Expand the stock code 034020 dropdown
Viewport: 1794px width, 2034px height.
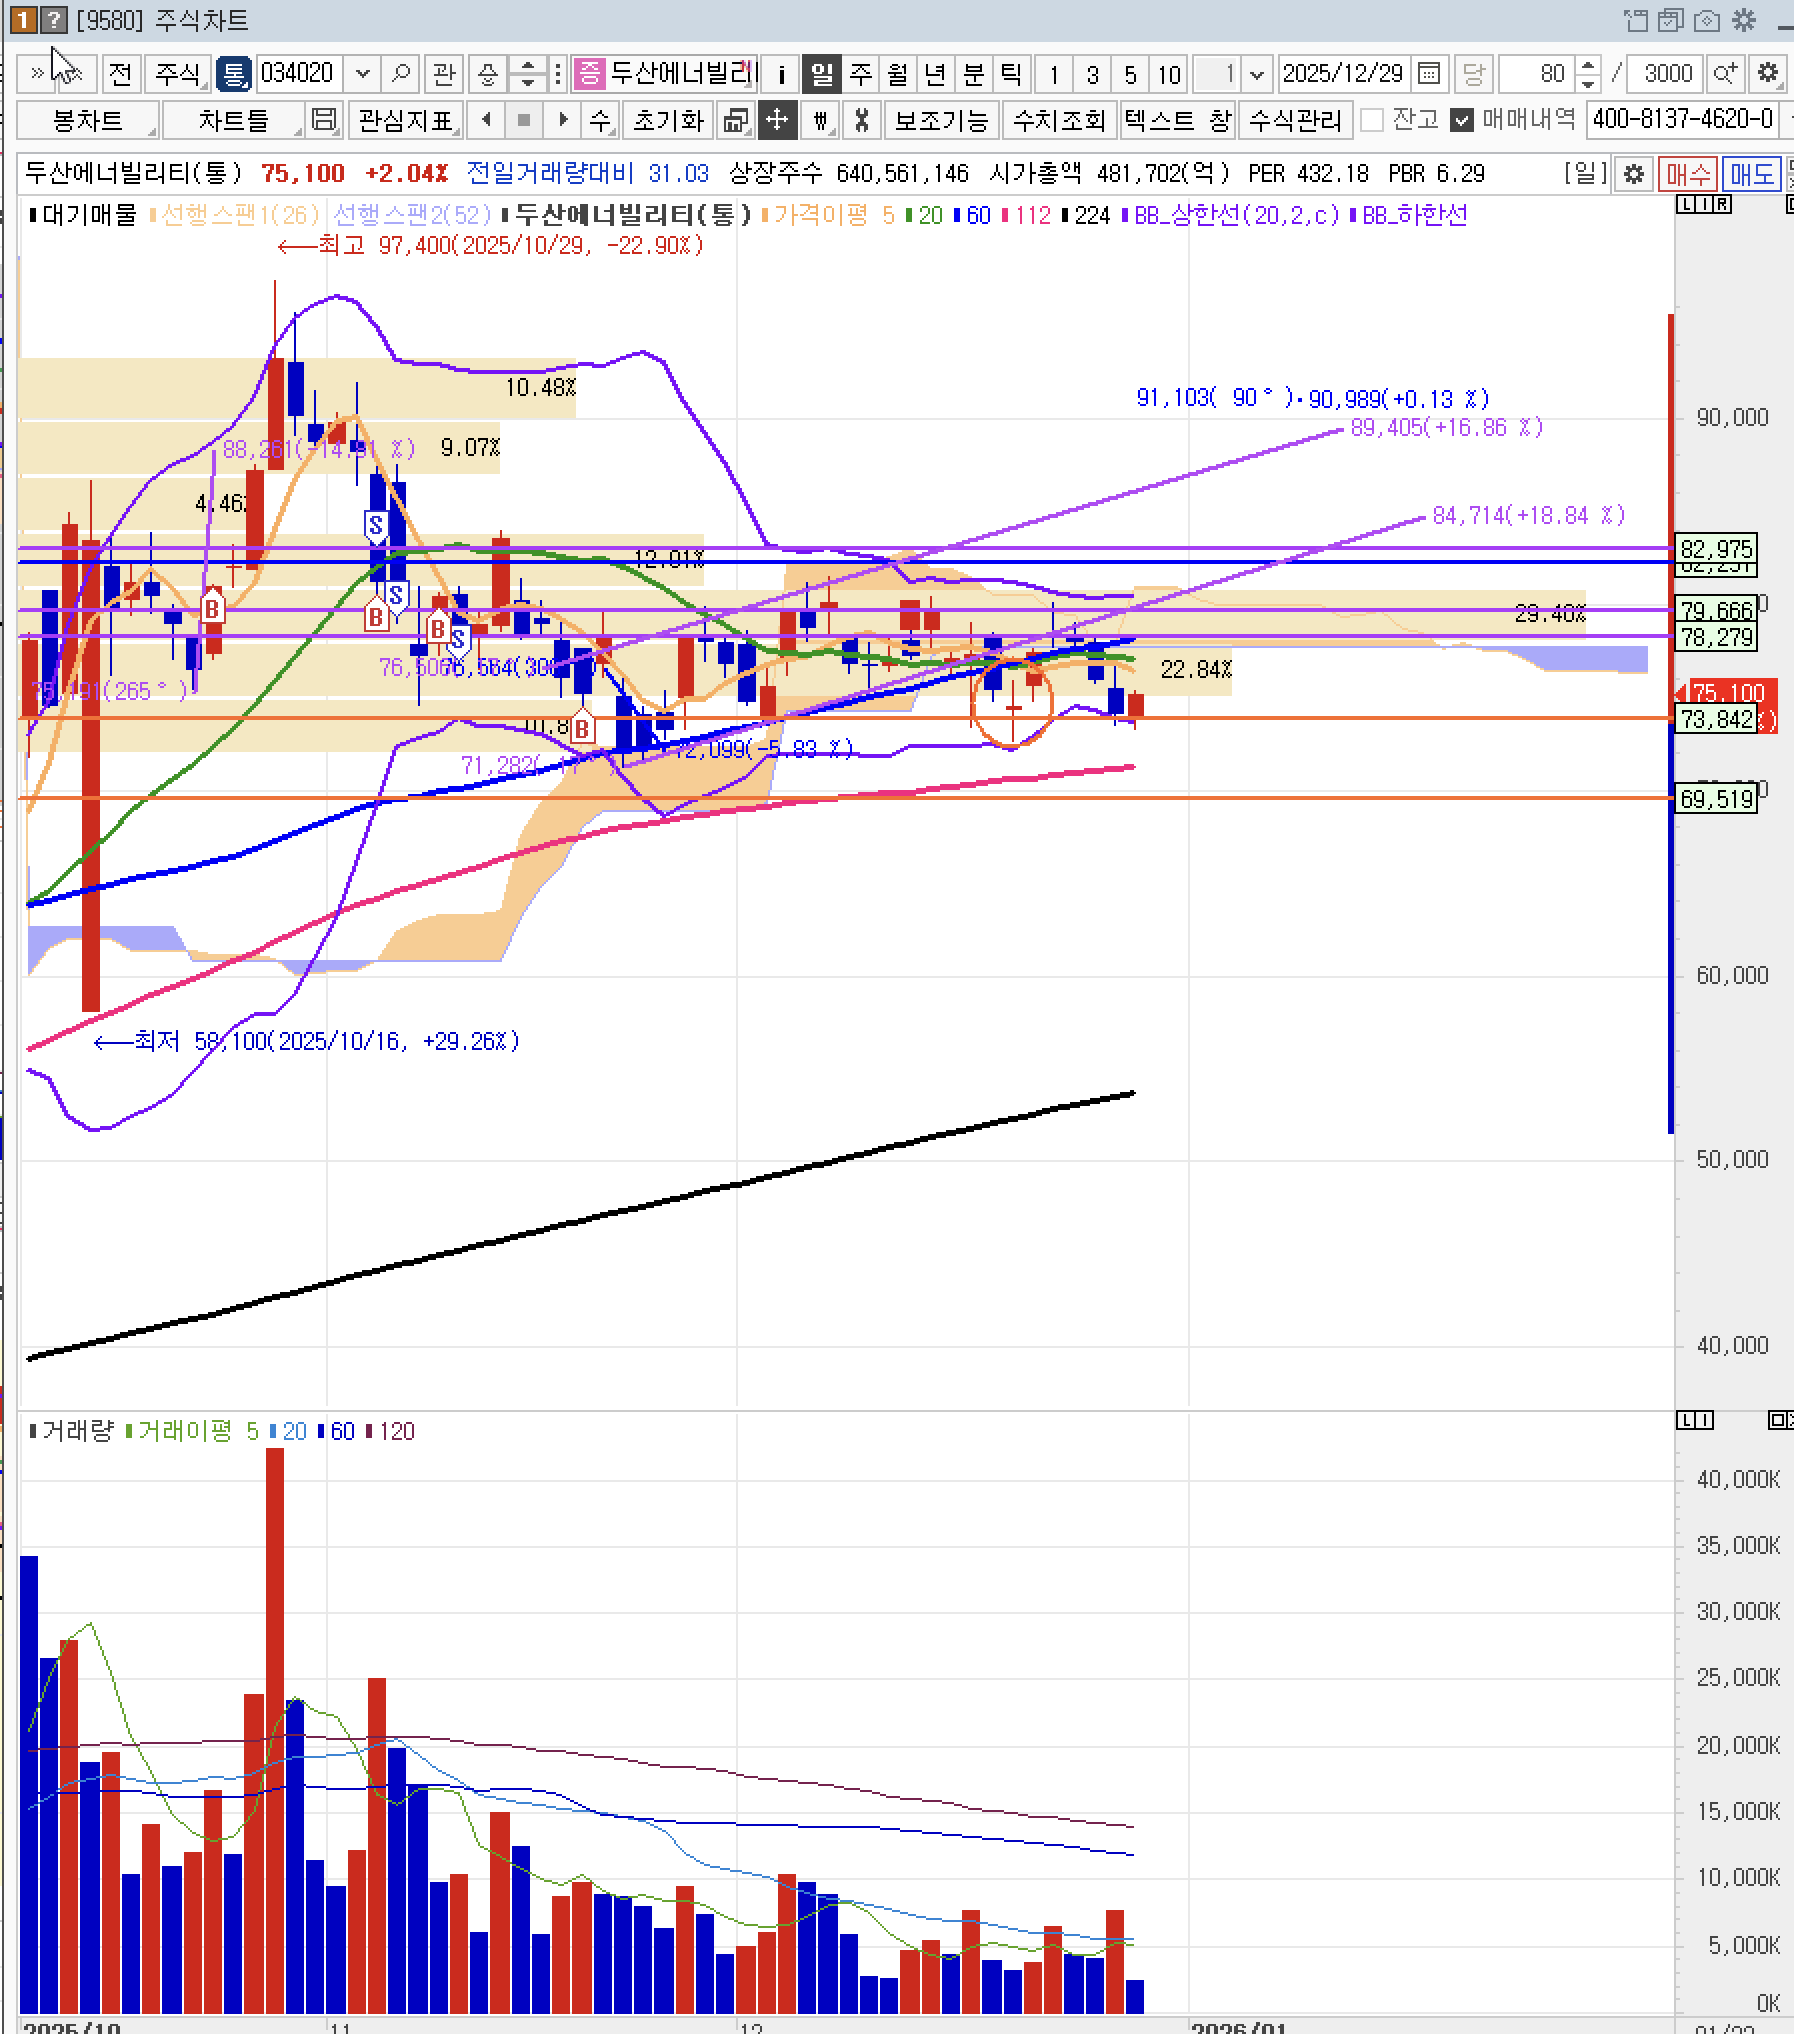[362, 74]
